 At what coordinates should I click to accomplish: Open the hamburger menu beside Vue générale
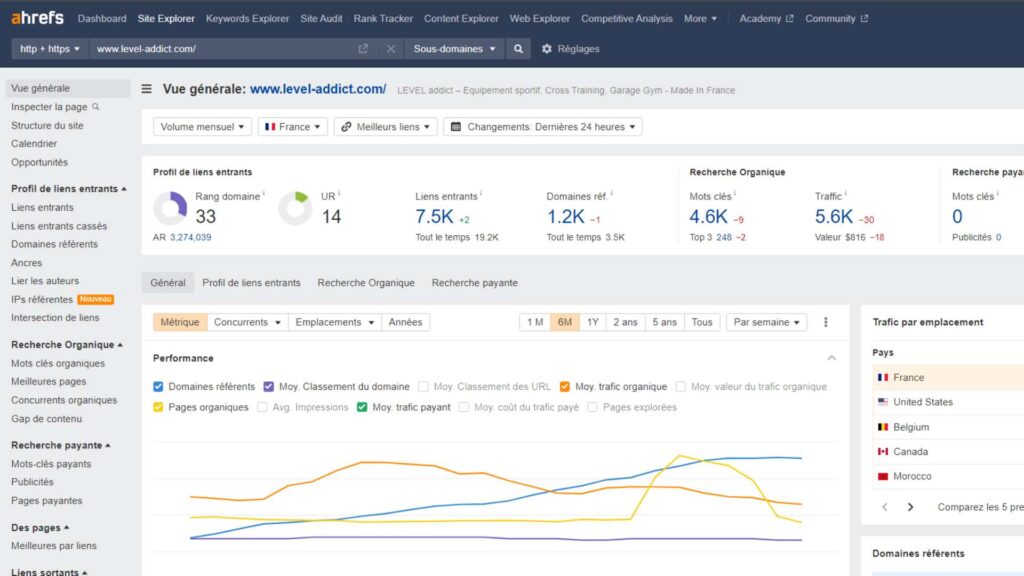tap(147, 89)
